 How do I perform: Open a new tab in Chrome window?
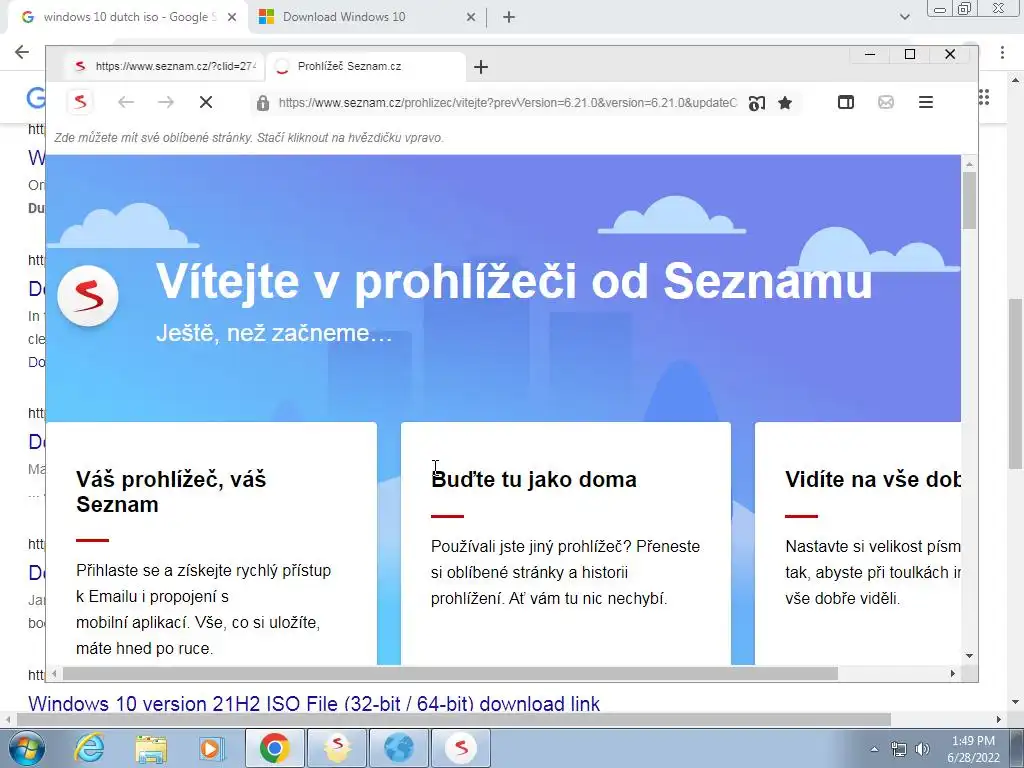pos(509,18)
